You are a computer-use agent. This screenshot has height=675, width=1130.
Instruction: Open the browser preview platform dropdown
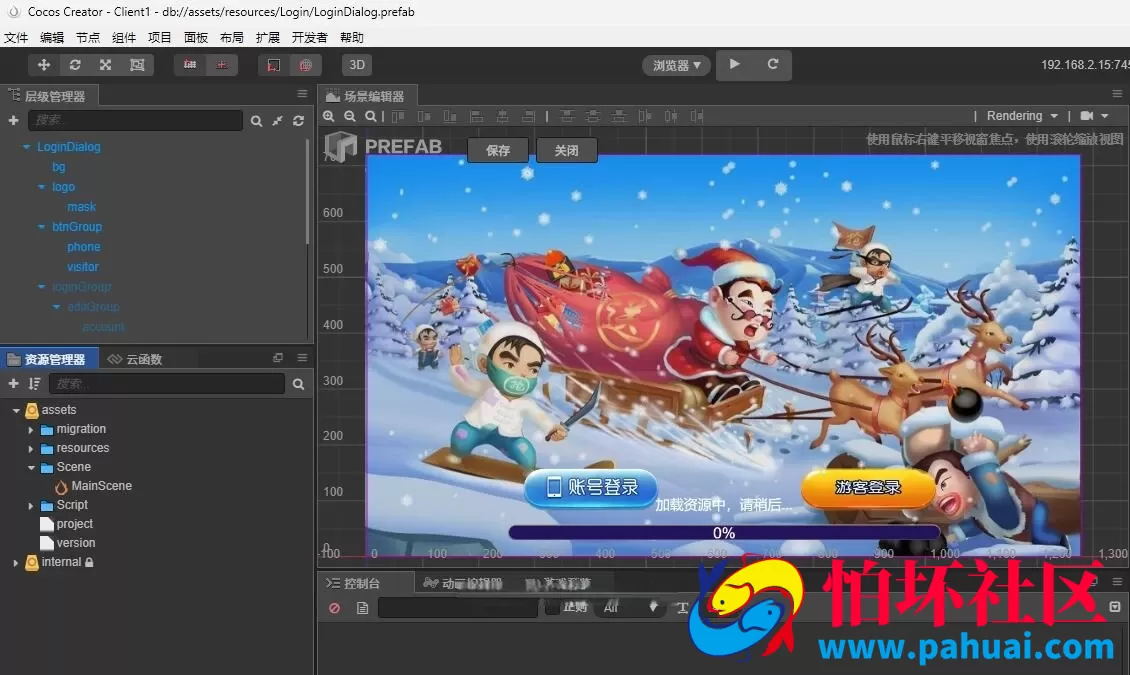point(677,66)
